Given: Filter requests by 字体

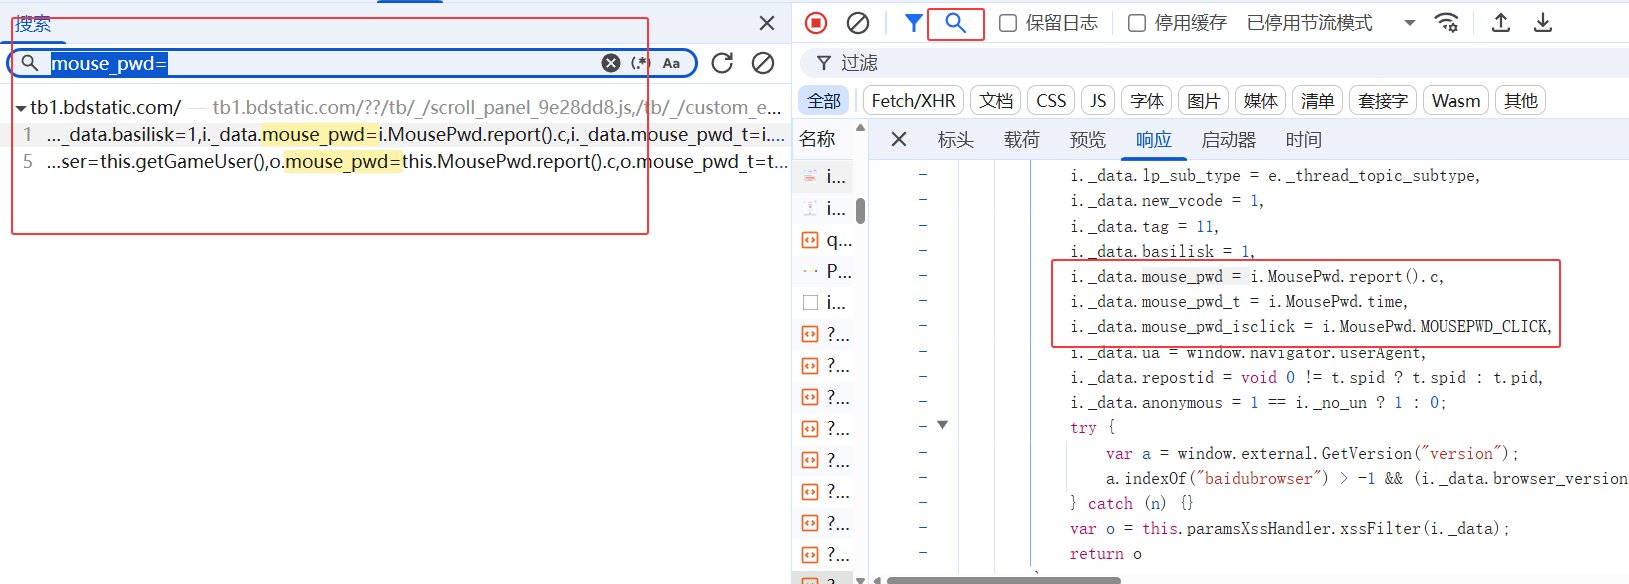Looking at the screenshot, I should [1147, 101].
